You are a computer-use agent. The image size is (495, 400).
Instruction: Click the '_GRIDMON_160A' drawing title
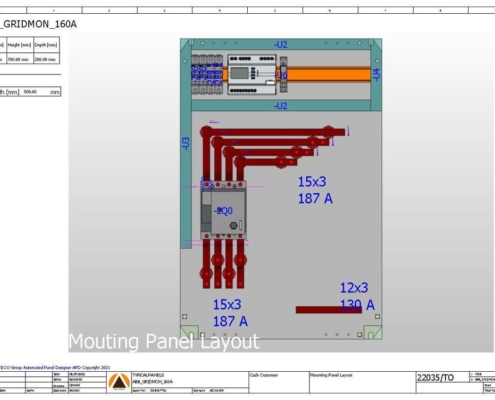[x=38, y=24]
